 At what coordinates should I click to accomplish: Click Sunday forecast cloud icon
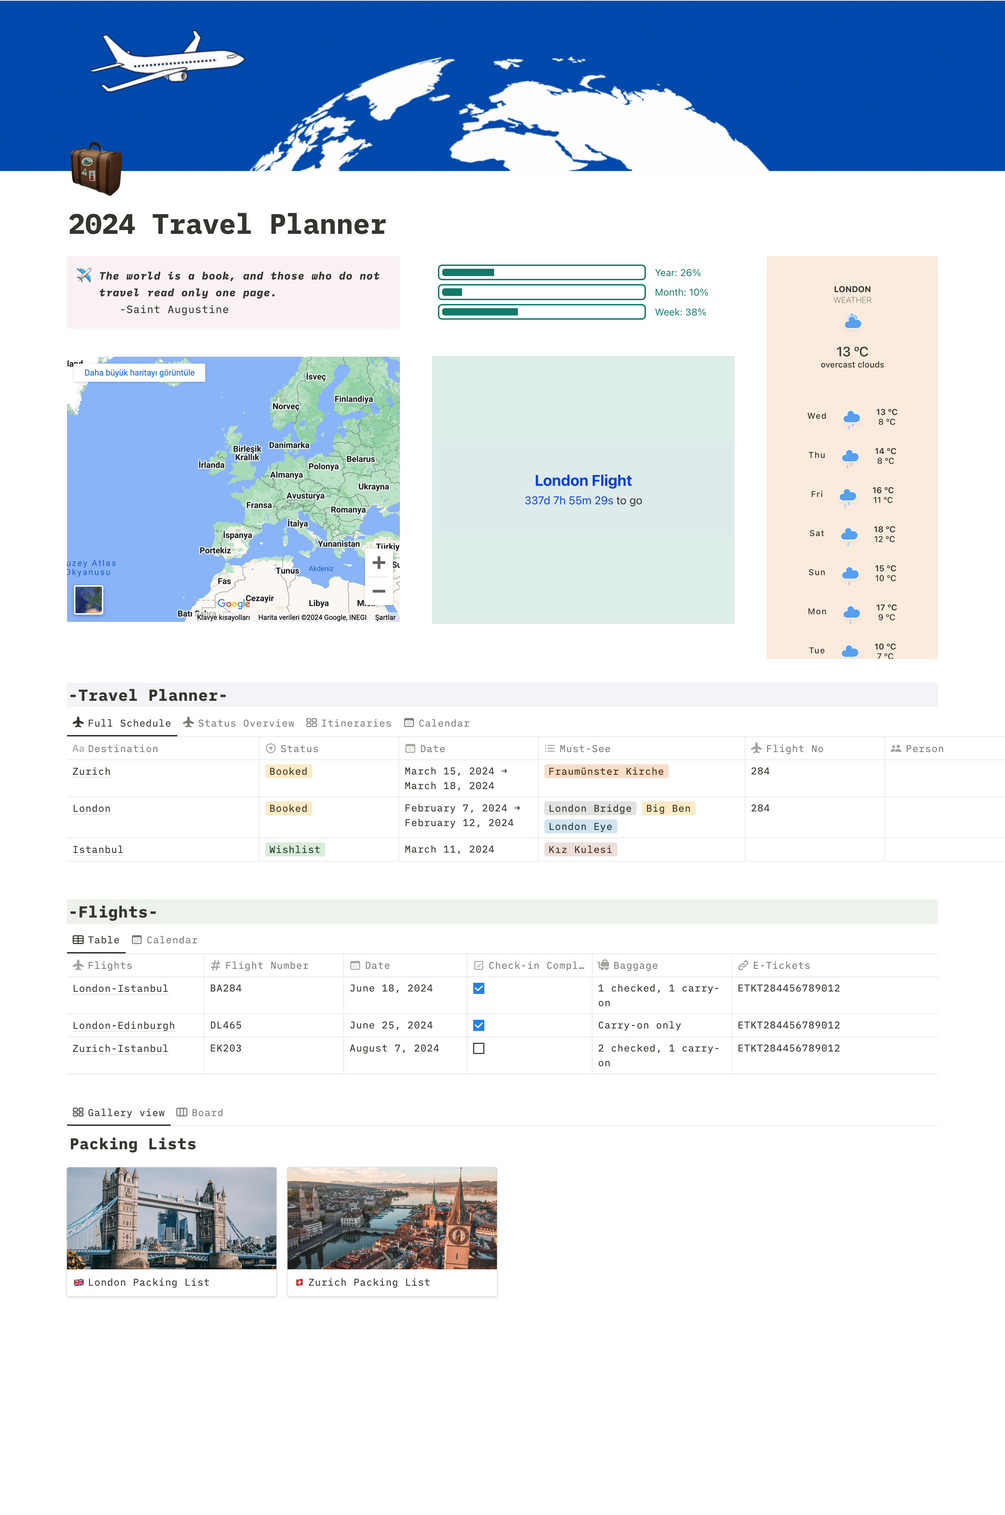850,573
